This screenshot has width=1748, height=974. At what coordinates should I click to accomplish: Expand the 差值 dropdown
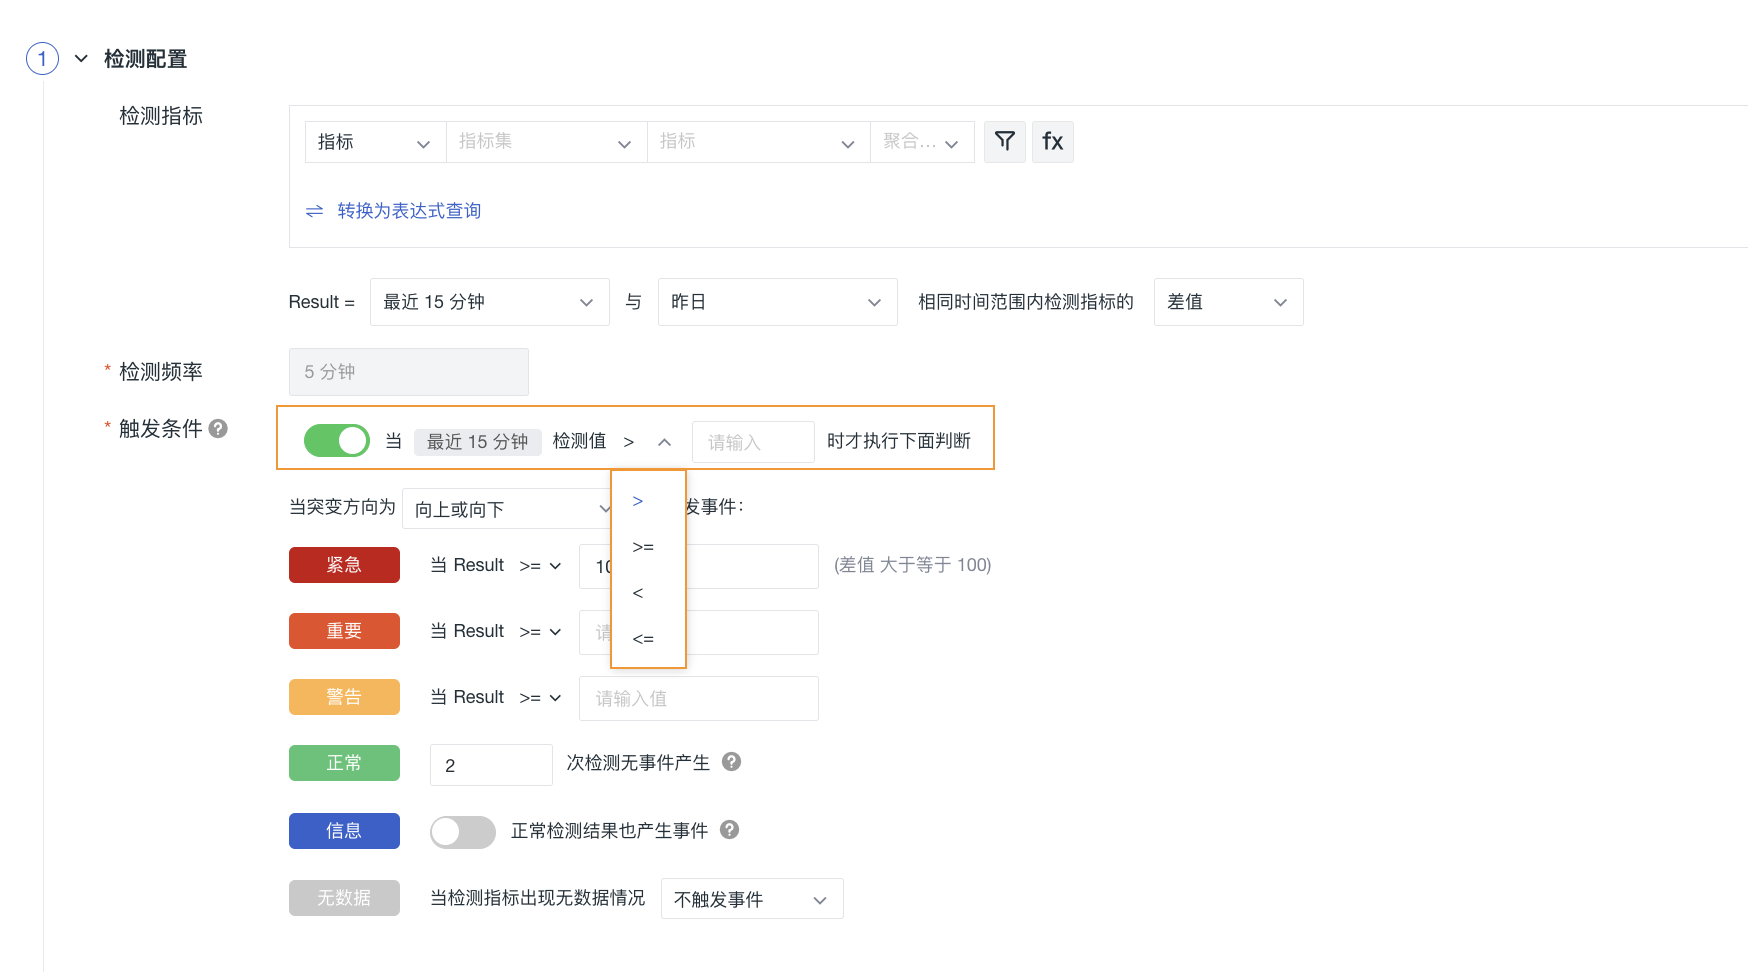tap(1227, 302)
